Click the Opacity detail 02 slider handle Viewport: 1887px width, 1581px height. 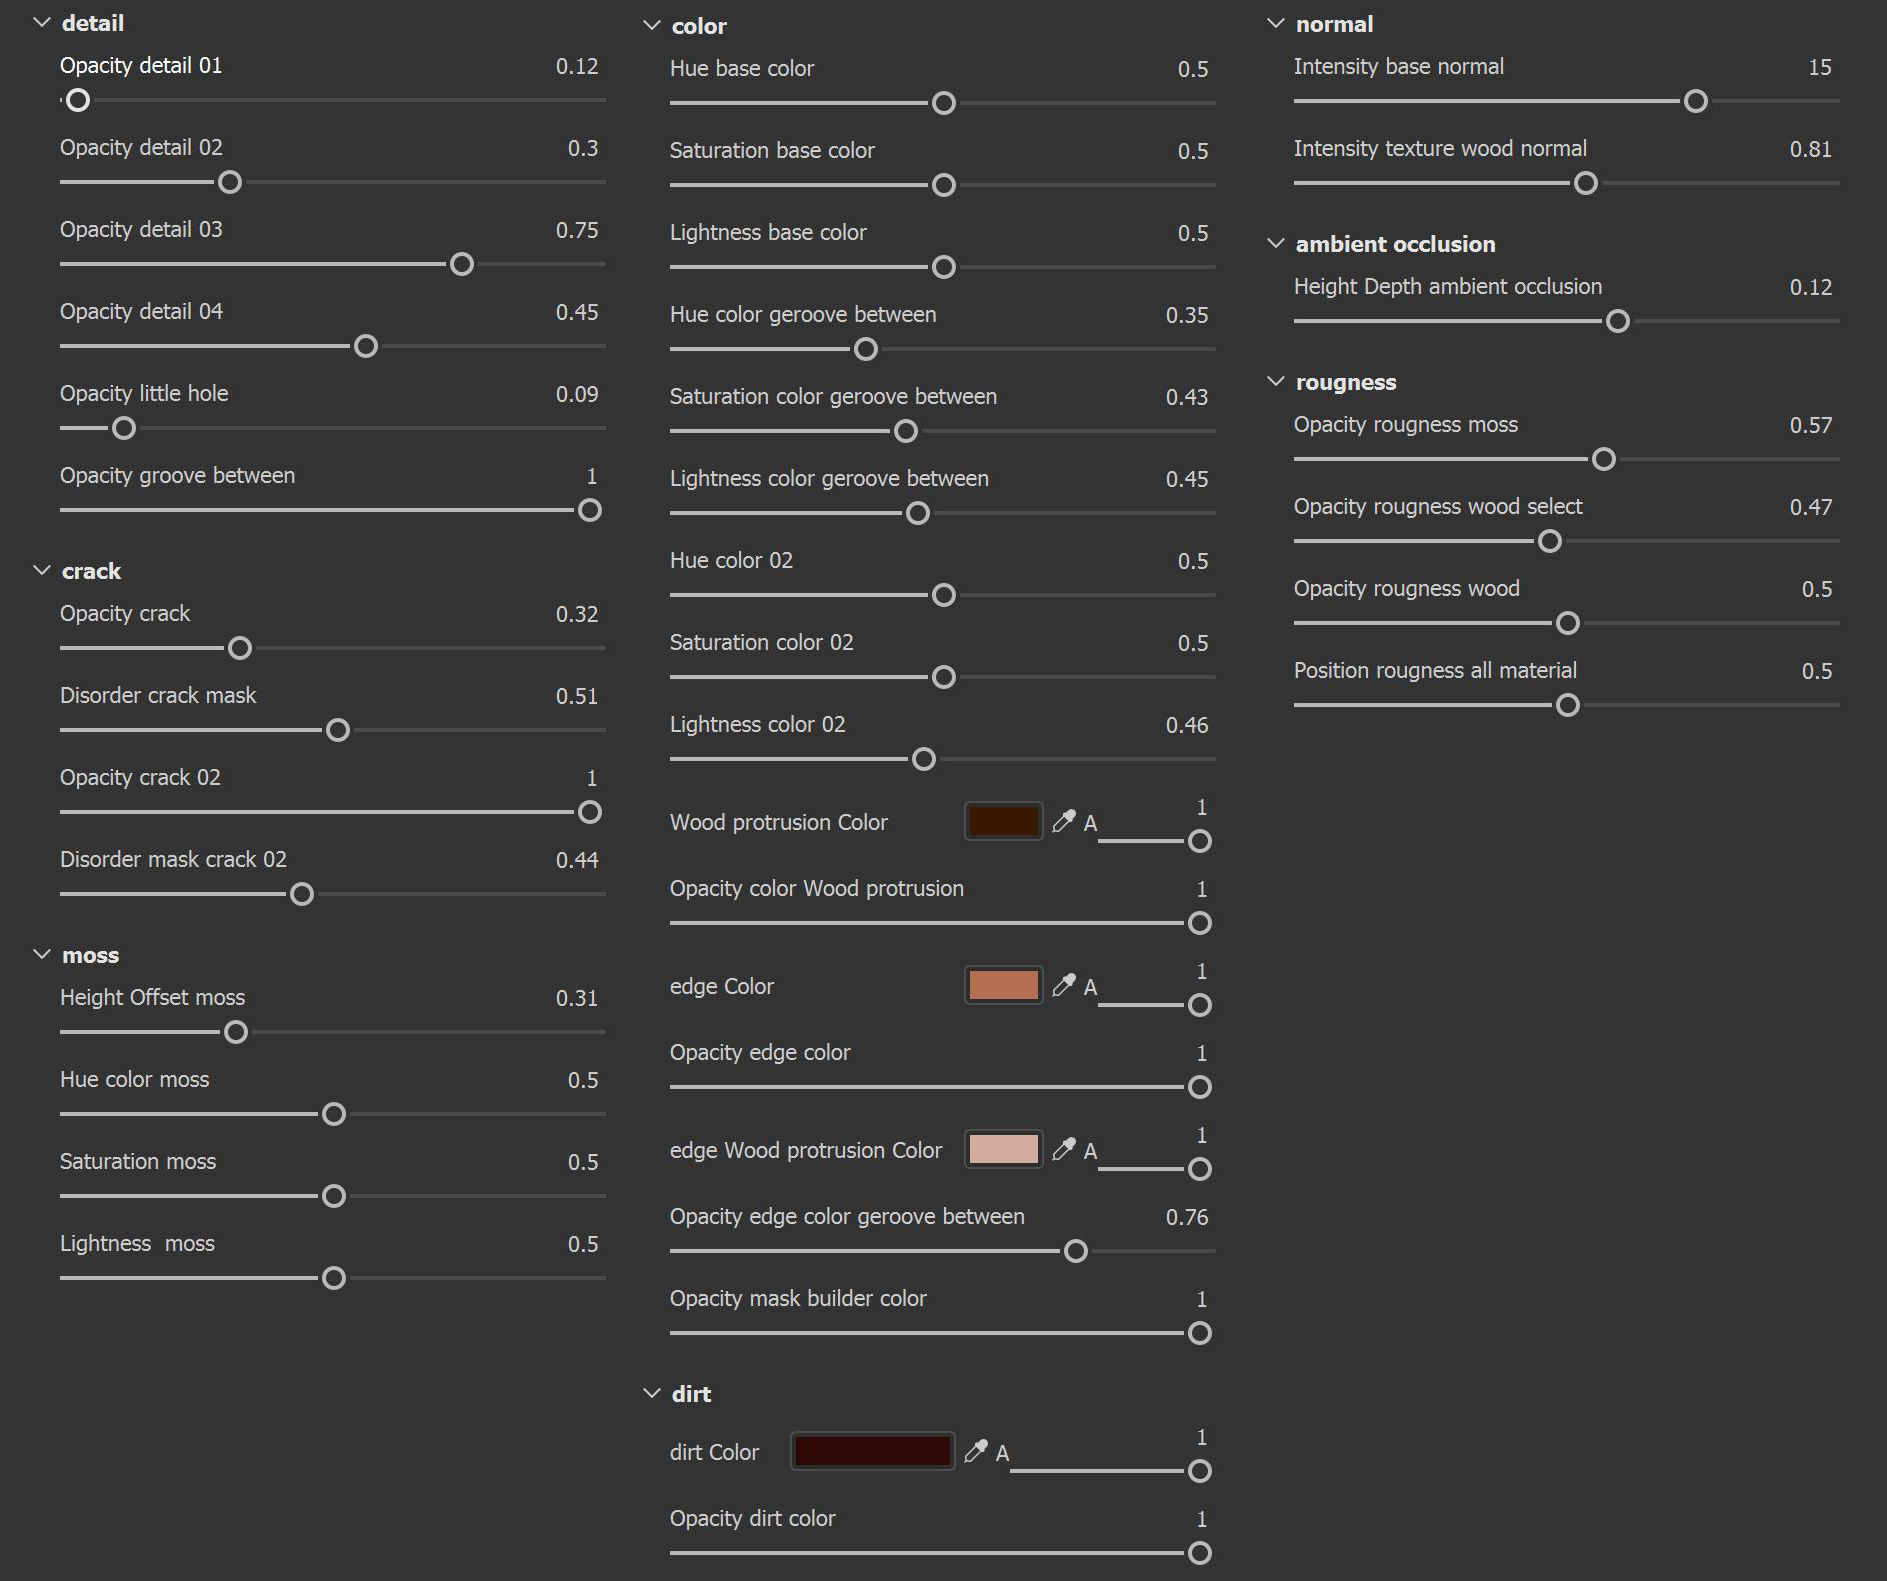[x=230, y=182]
